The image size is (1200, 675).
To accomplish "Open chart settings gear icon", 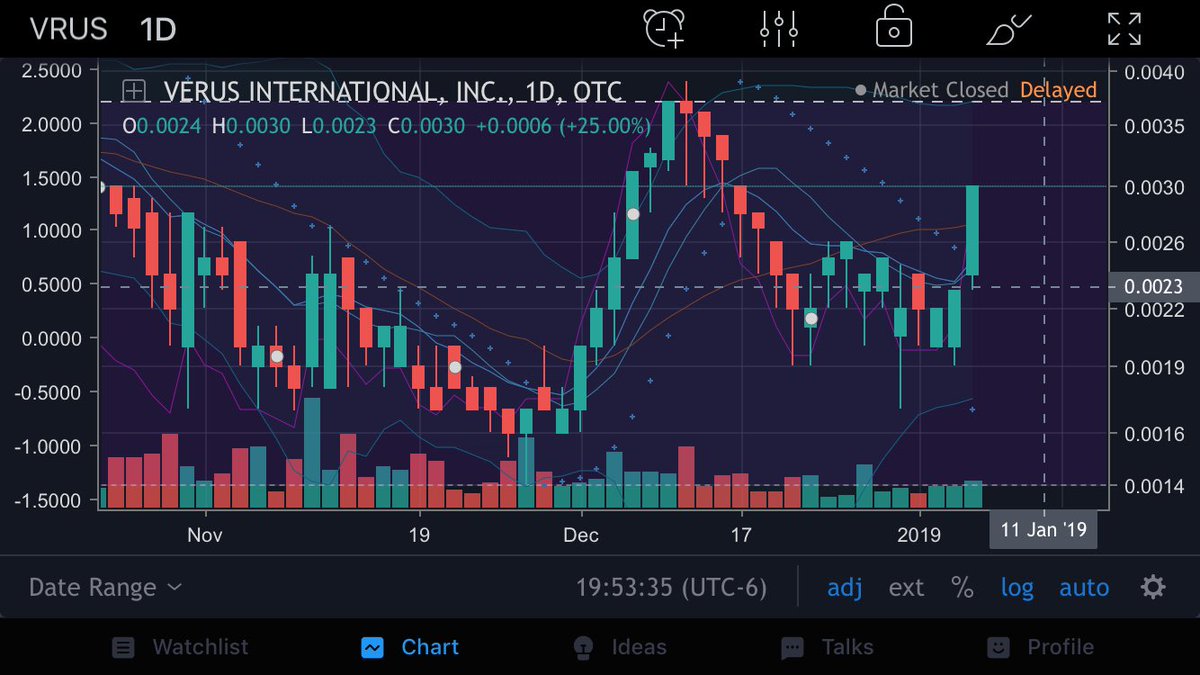I will pyautogui.click(x=1153, y=587).
